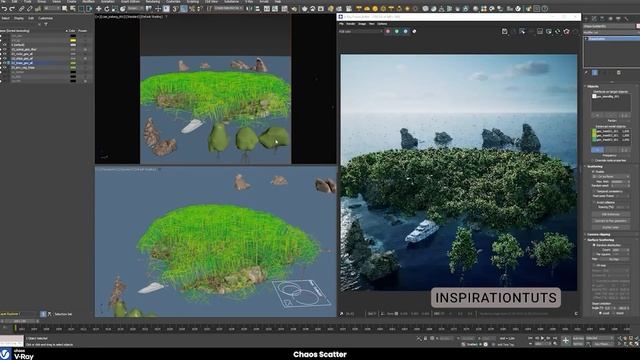Click Convert to Max geometry button
The width and height of the screenshot is (640, 360).
pos(611,221)
